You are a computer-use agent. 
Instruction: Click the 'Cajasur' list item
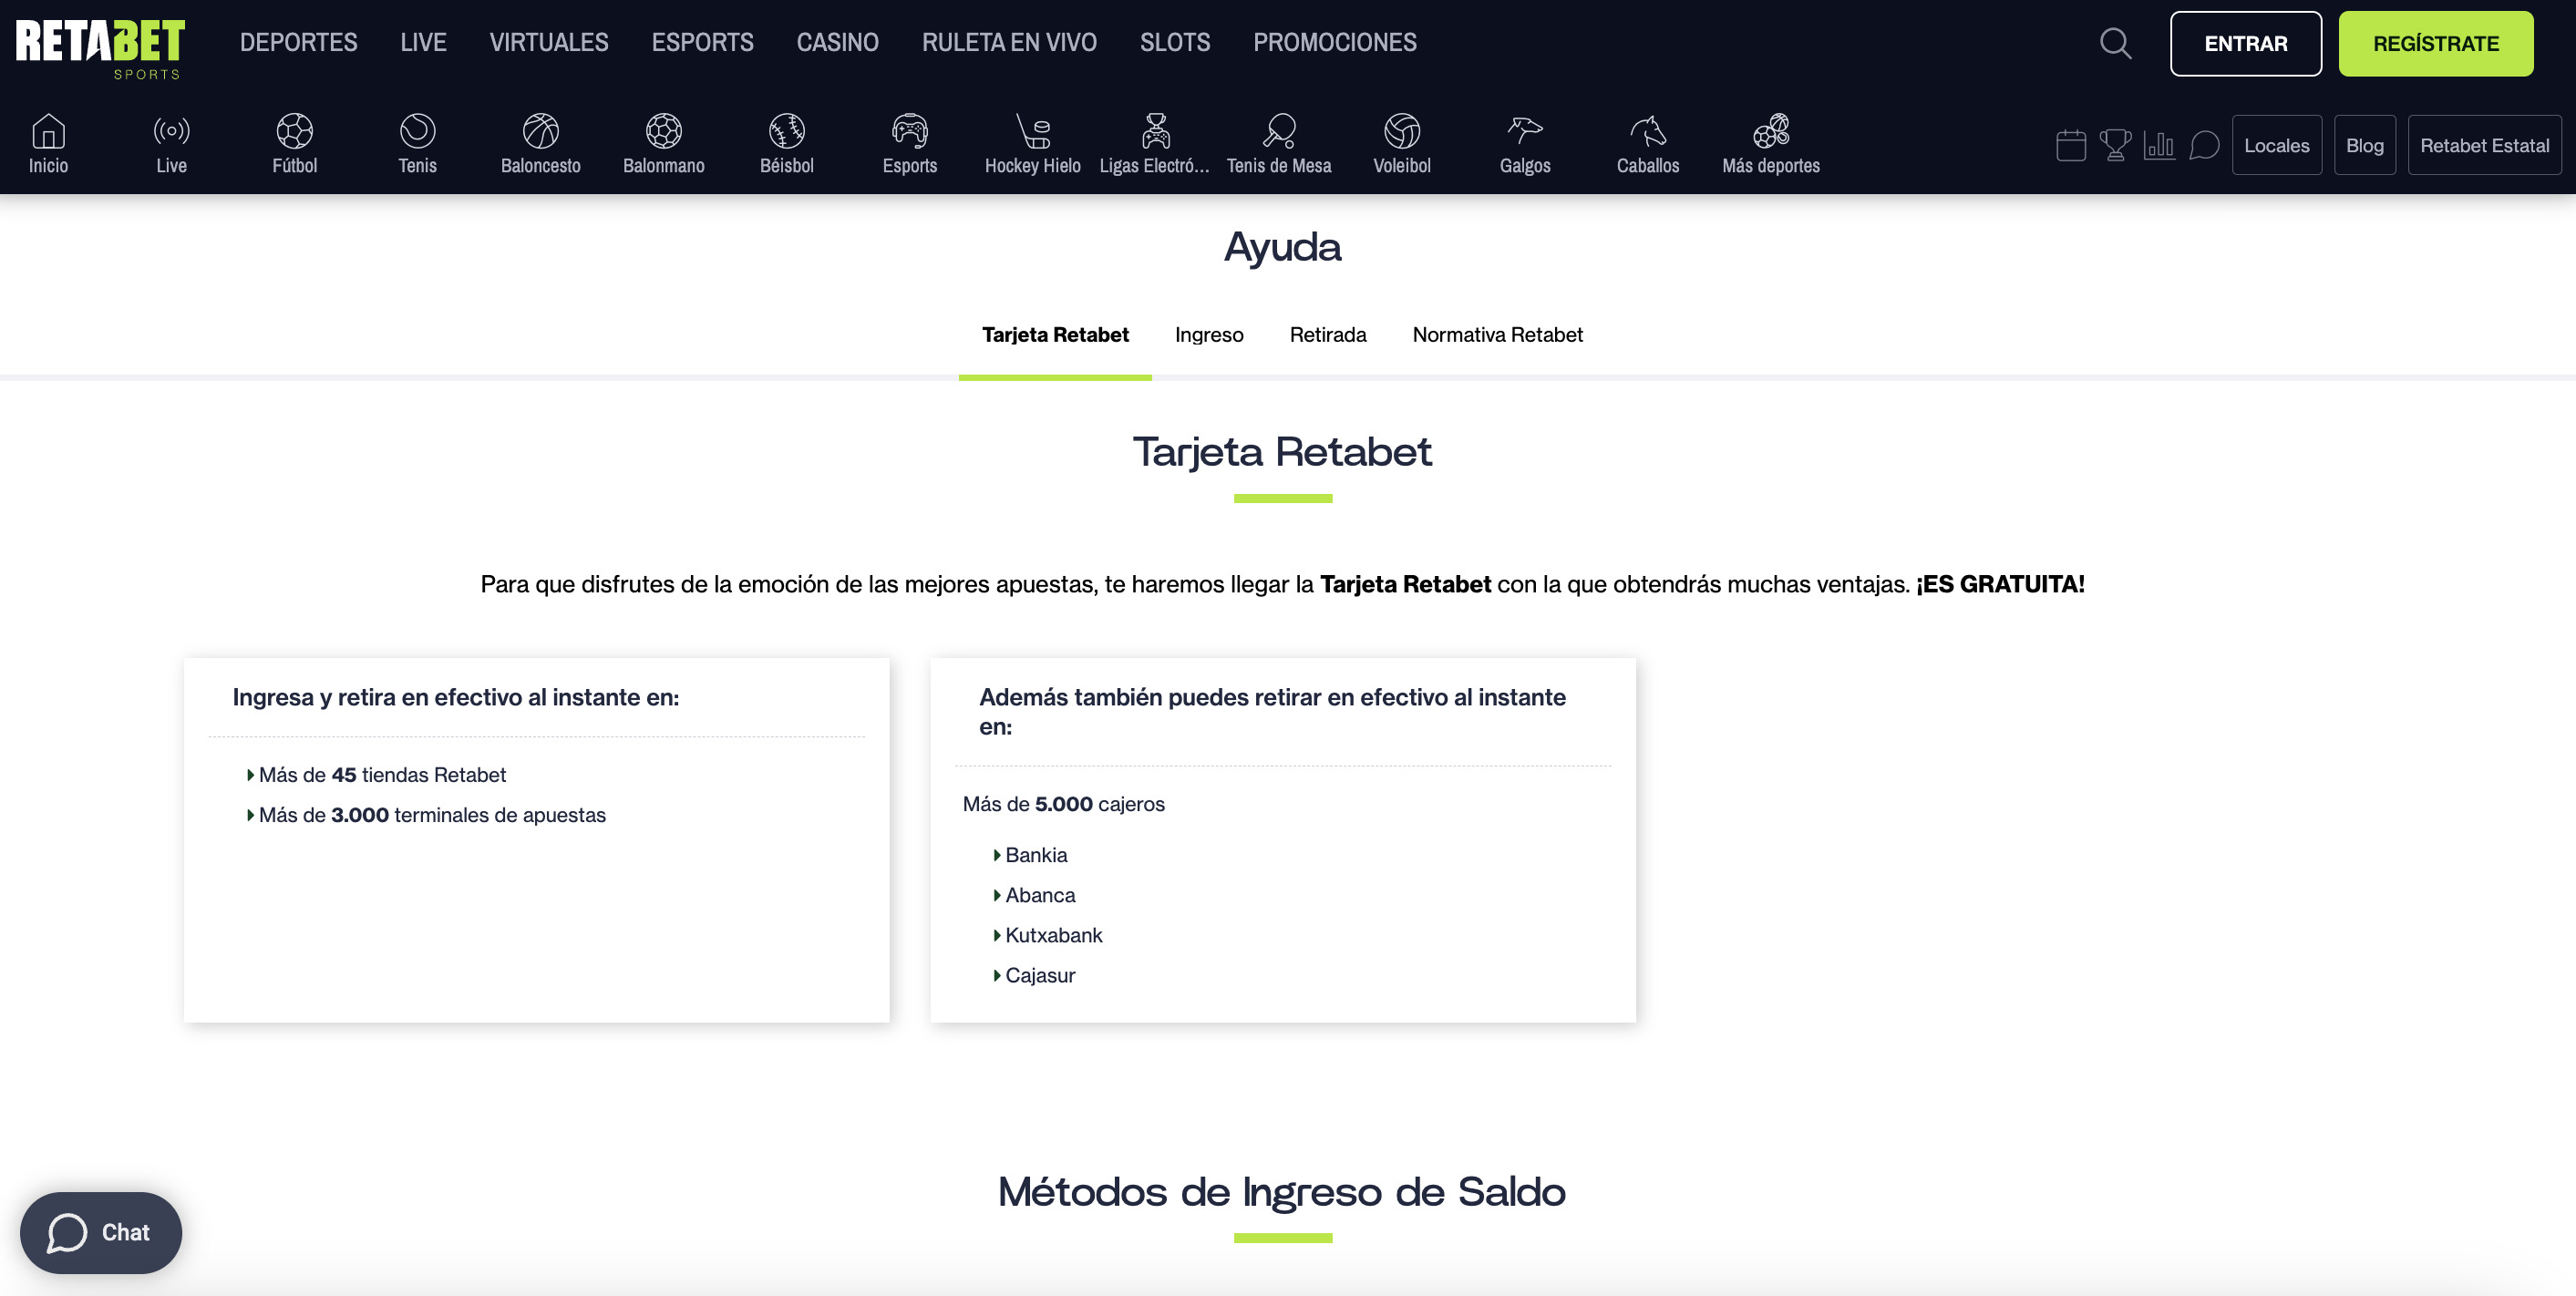[1040, 975]
